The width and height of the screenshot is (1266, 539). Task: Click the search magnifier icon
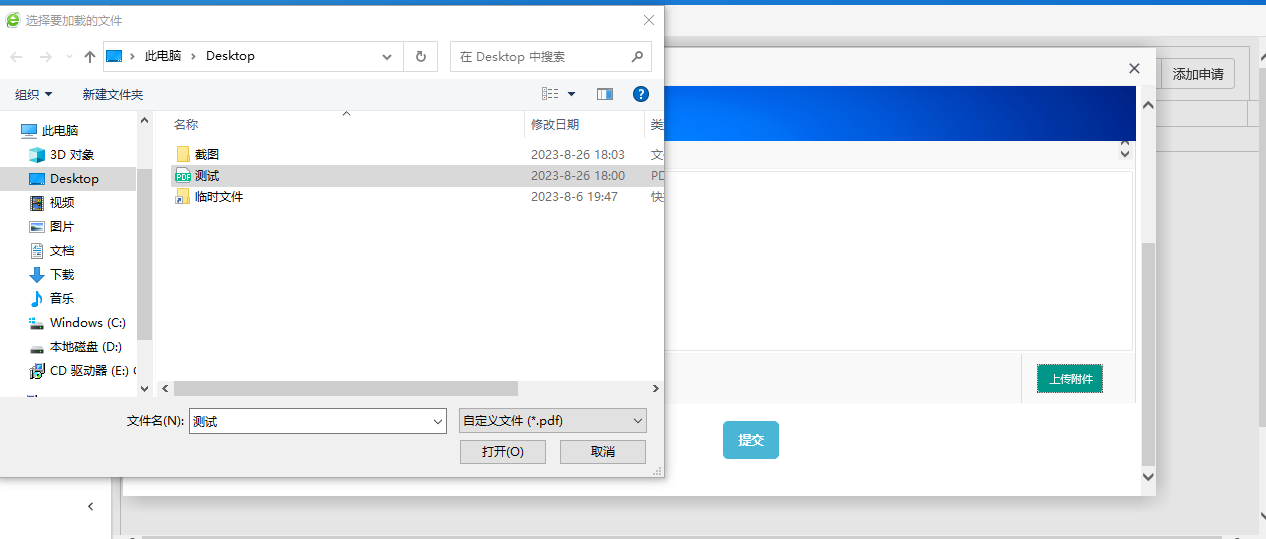pos(637,57)
